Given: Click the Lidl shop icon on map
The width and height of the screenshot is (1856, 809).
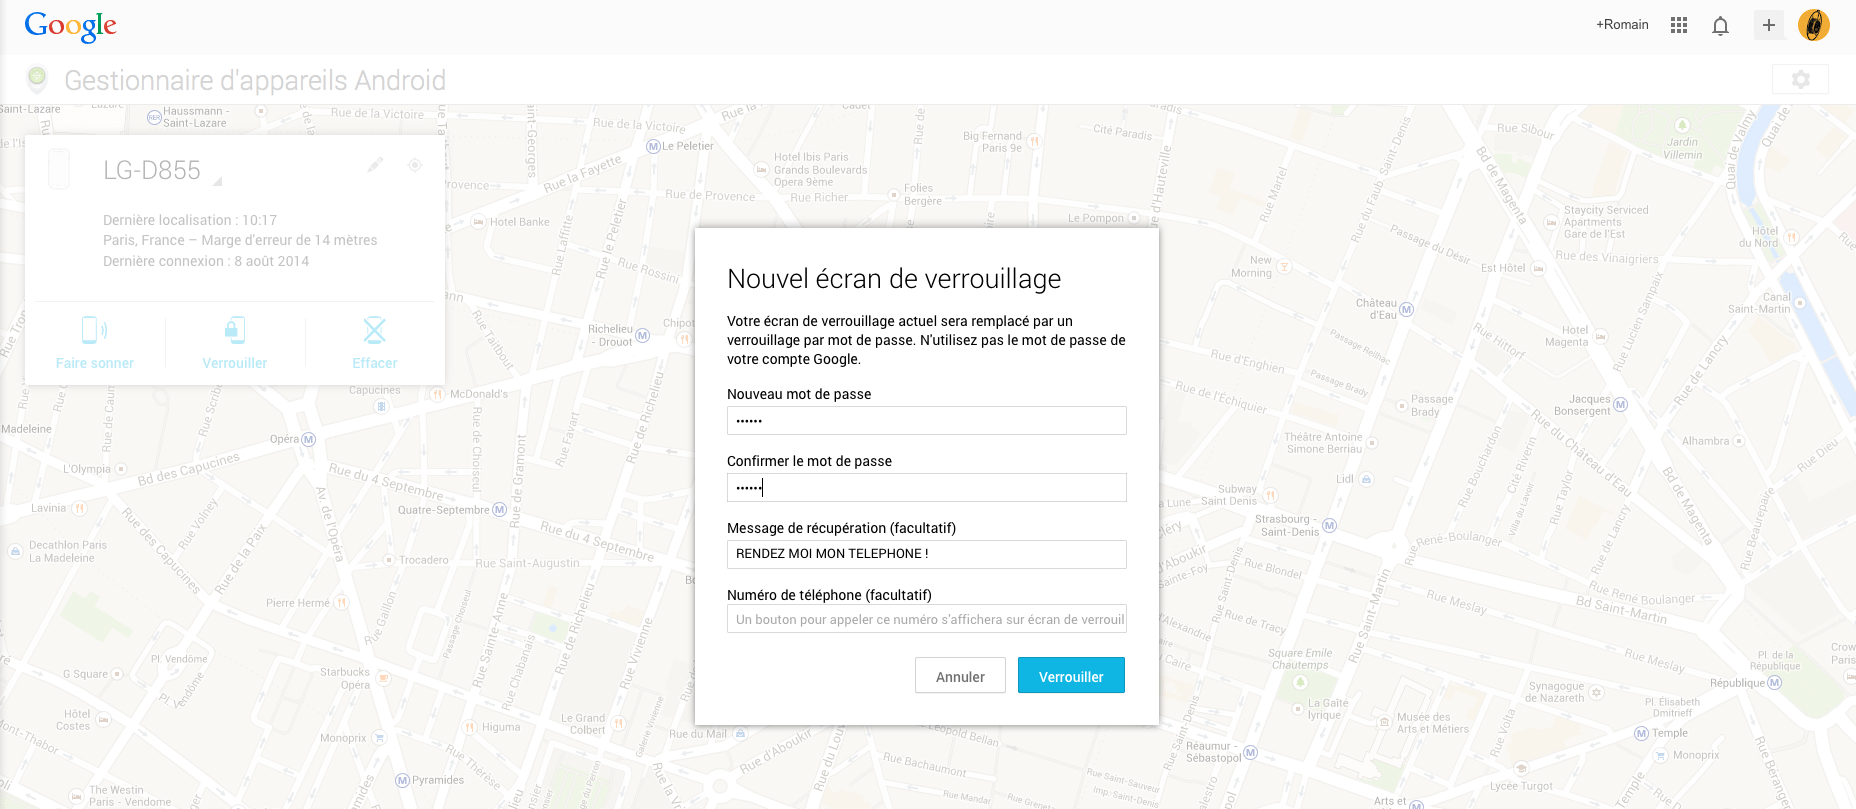Looking at the screenshot, I should (1366, 479).
